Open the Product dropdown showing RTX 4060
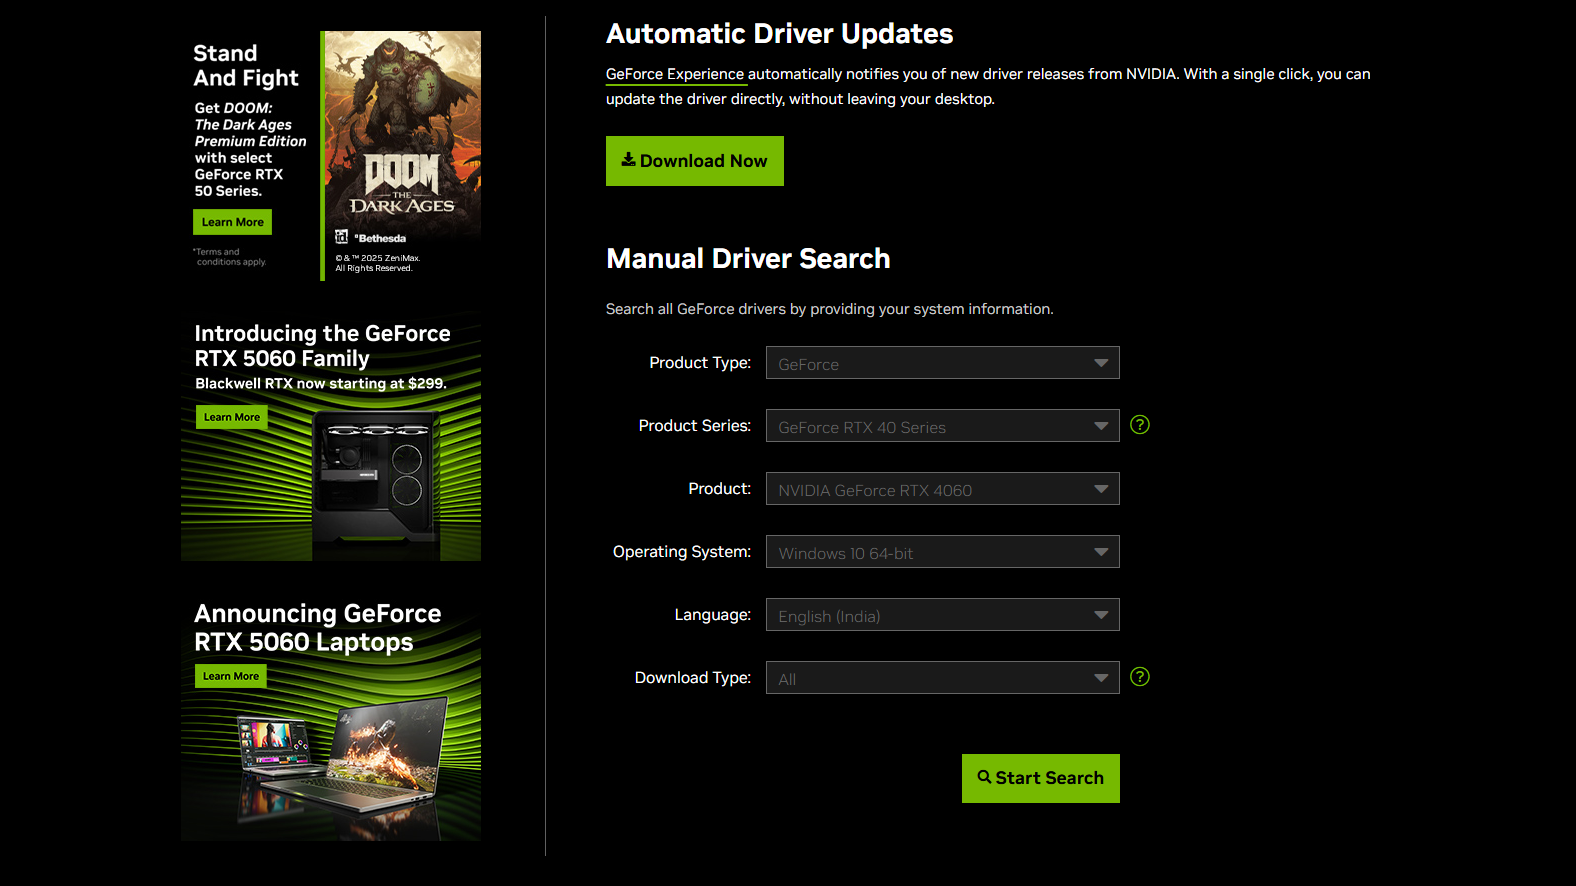This screenshot has height=886, width=1576. (942, 489)
